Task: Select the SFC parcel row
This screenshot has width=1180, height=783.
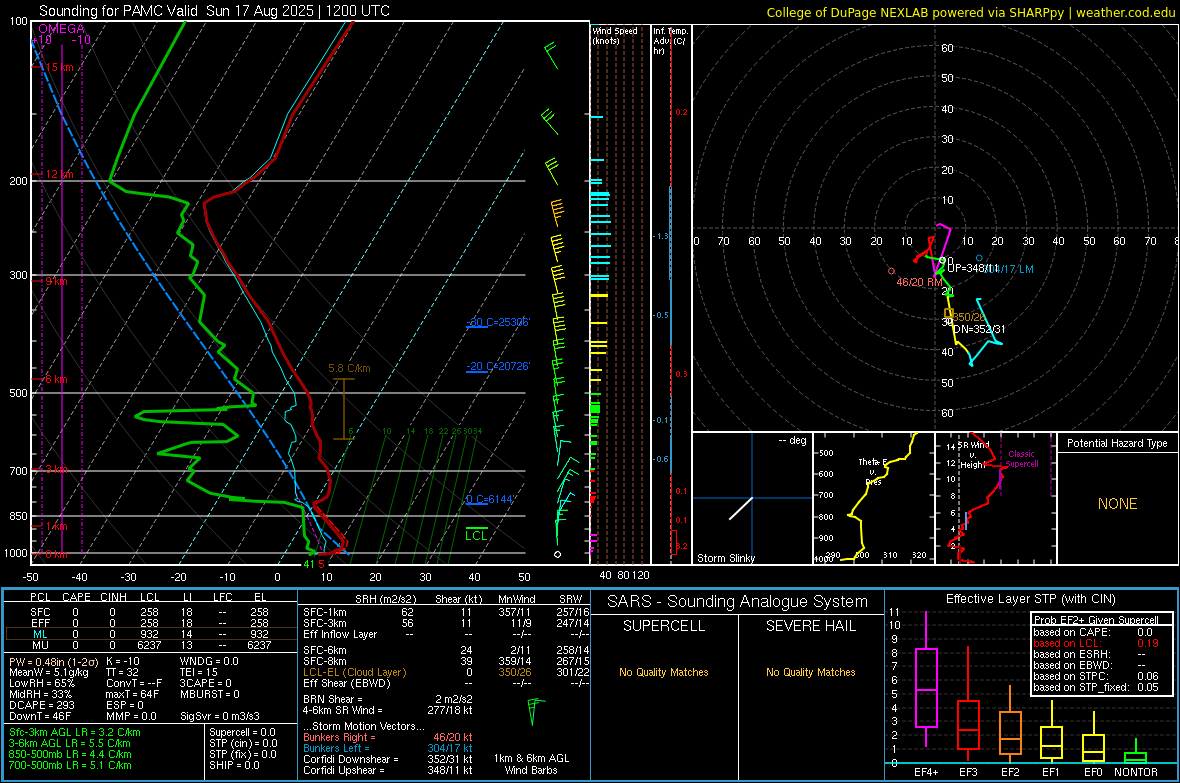Action: click(151, 612)
